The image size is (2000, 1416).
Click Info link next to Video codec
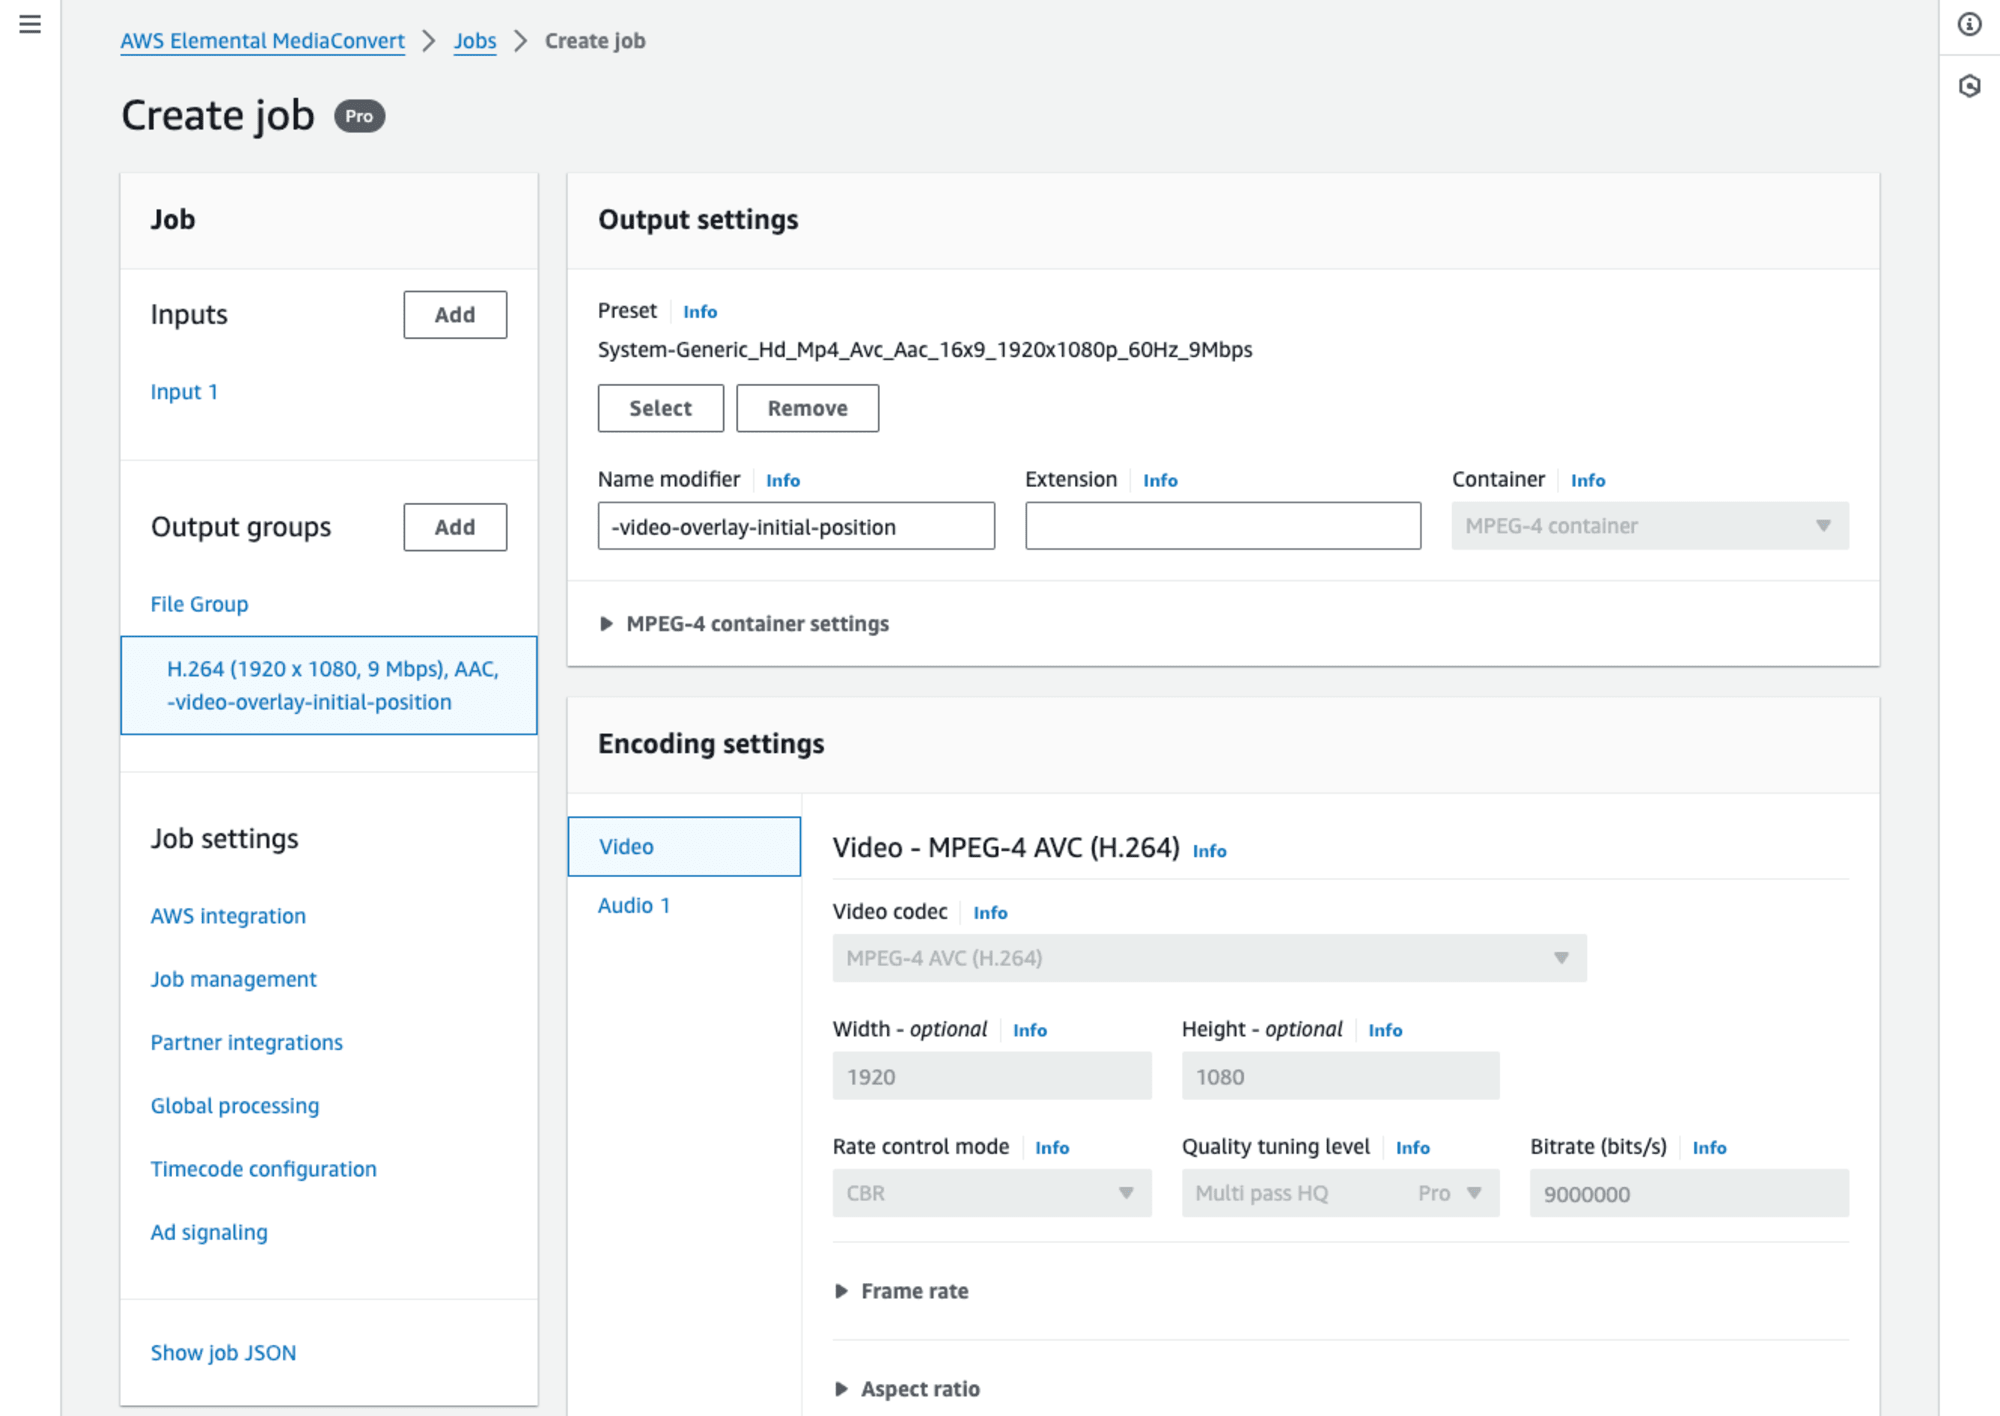tap(990, 913)
